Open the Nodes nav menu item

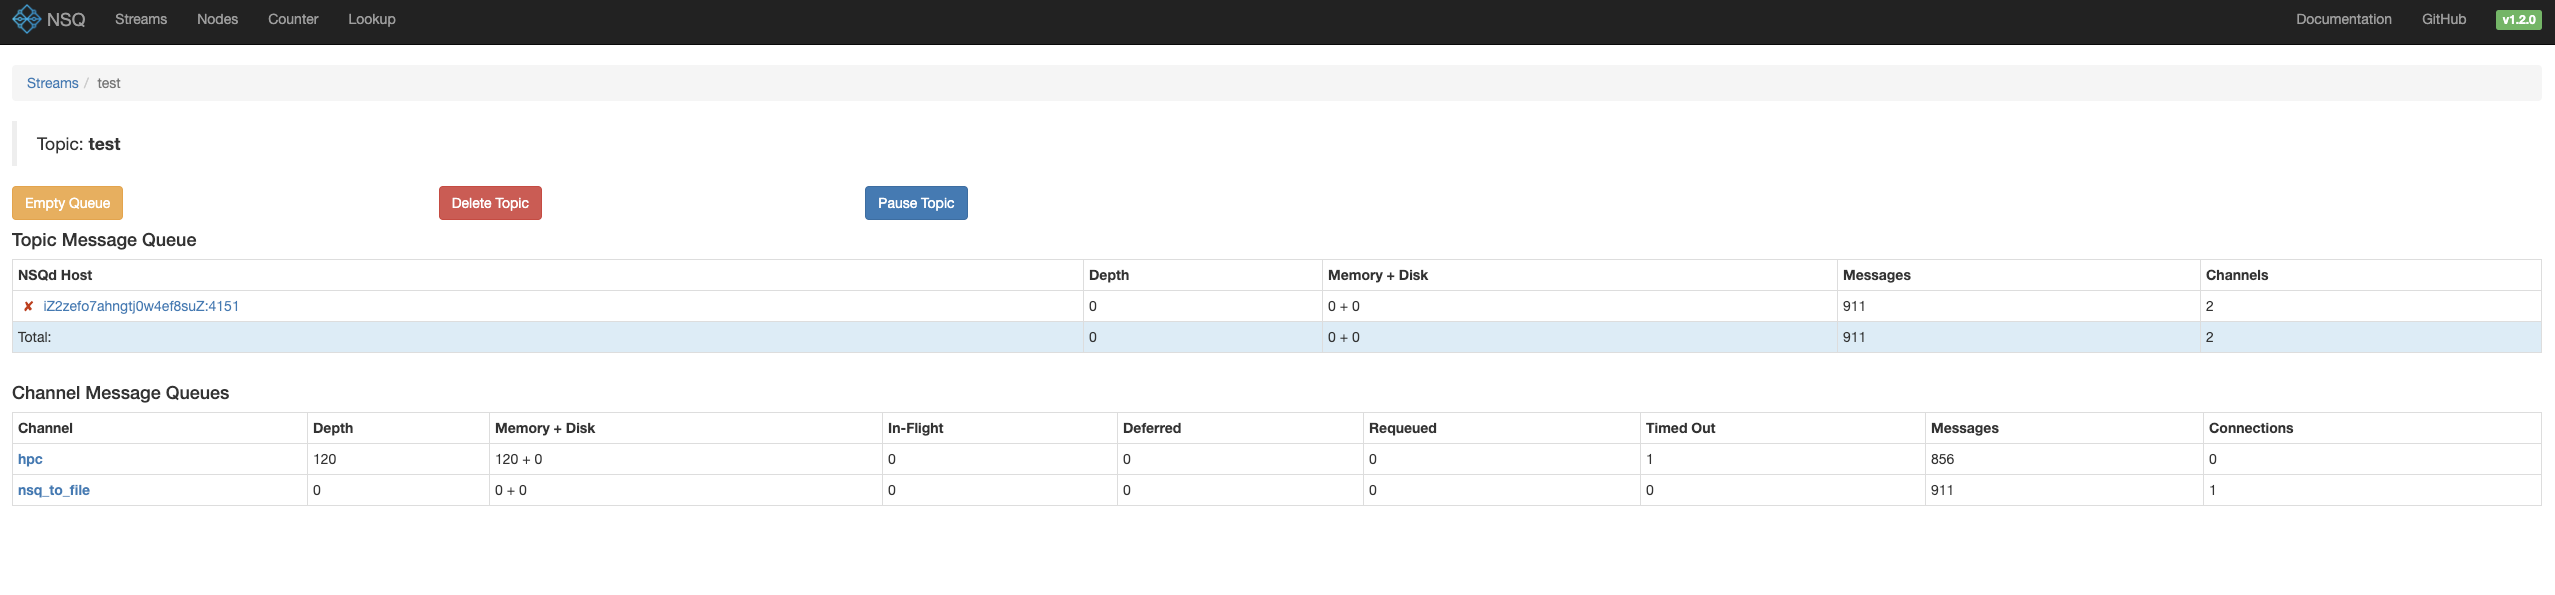[x=217, y=19]
